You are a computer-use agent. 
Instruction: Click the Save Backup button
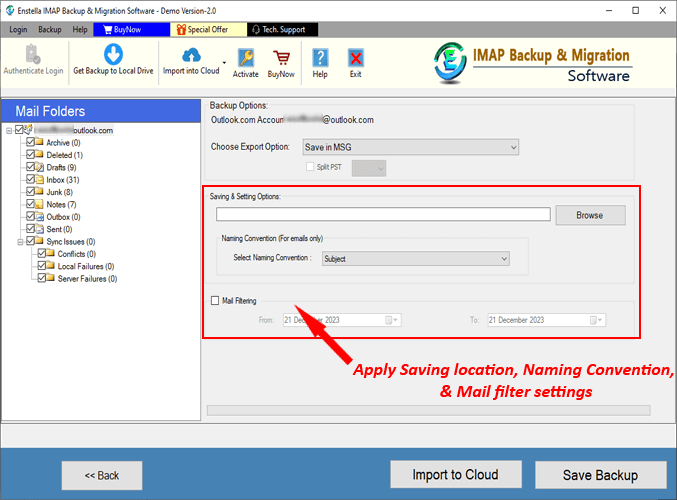[x=601, y=475]
